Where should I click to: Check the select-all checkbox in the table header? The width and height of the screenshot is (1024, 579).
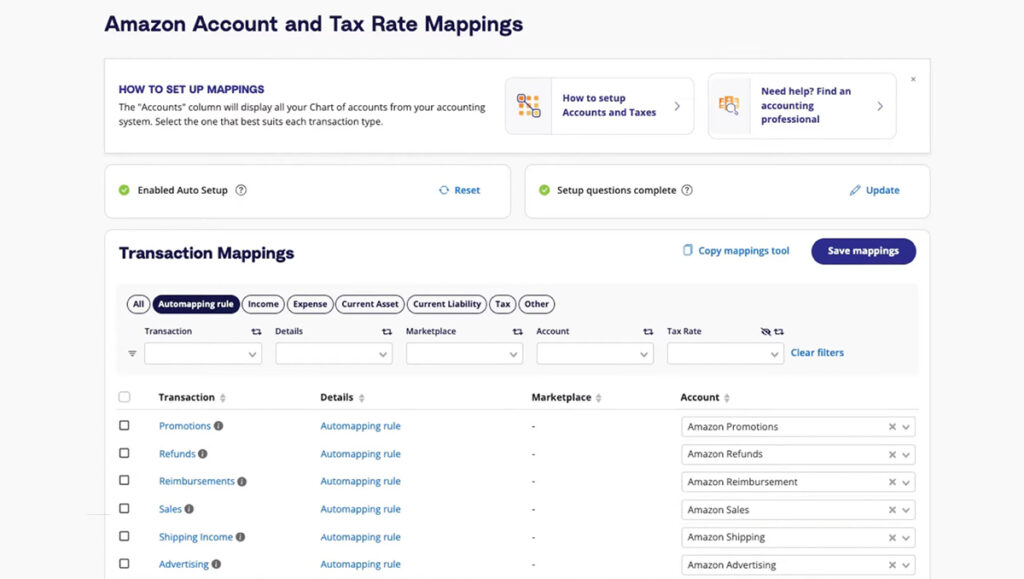point(124,396)
